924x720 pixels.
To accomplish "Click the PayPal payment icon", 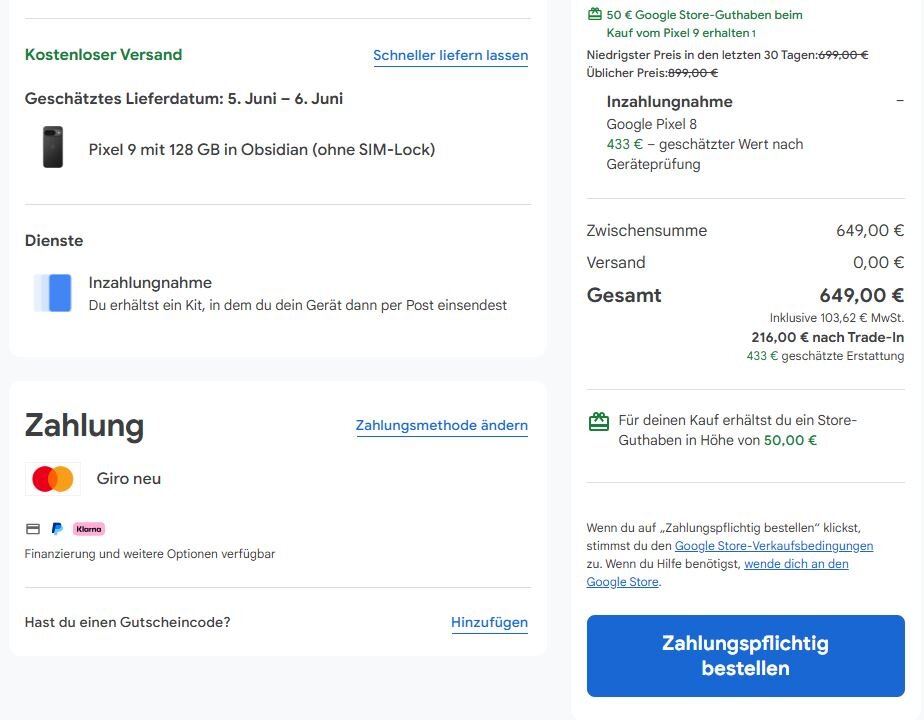I will (57, 528).
